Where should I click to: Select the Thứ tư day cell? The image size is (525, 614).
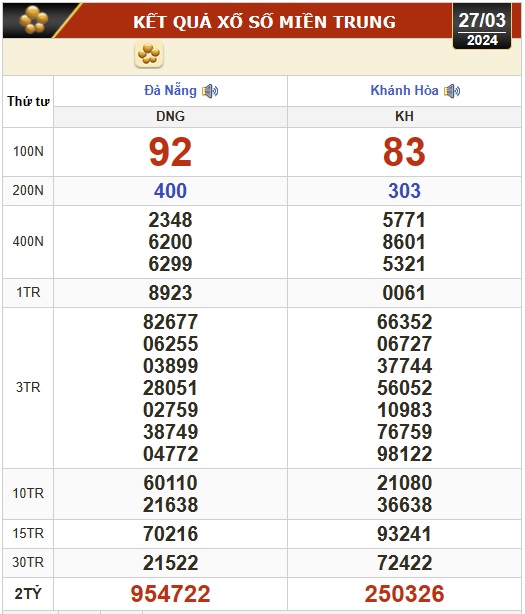click(x=28, y=101)
